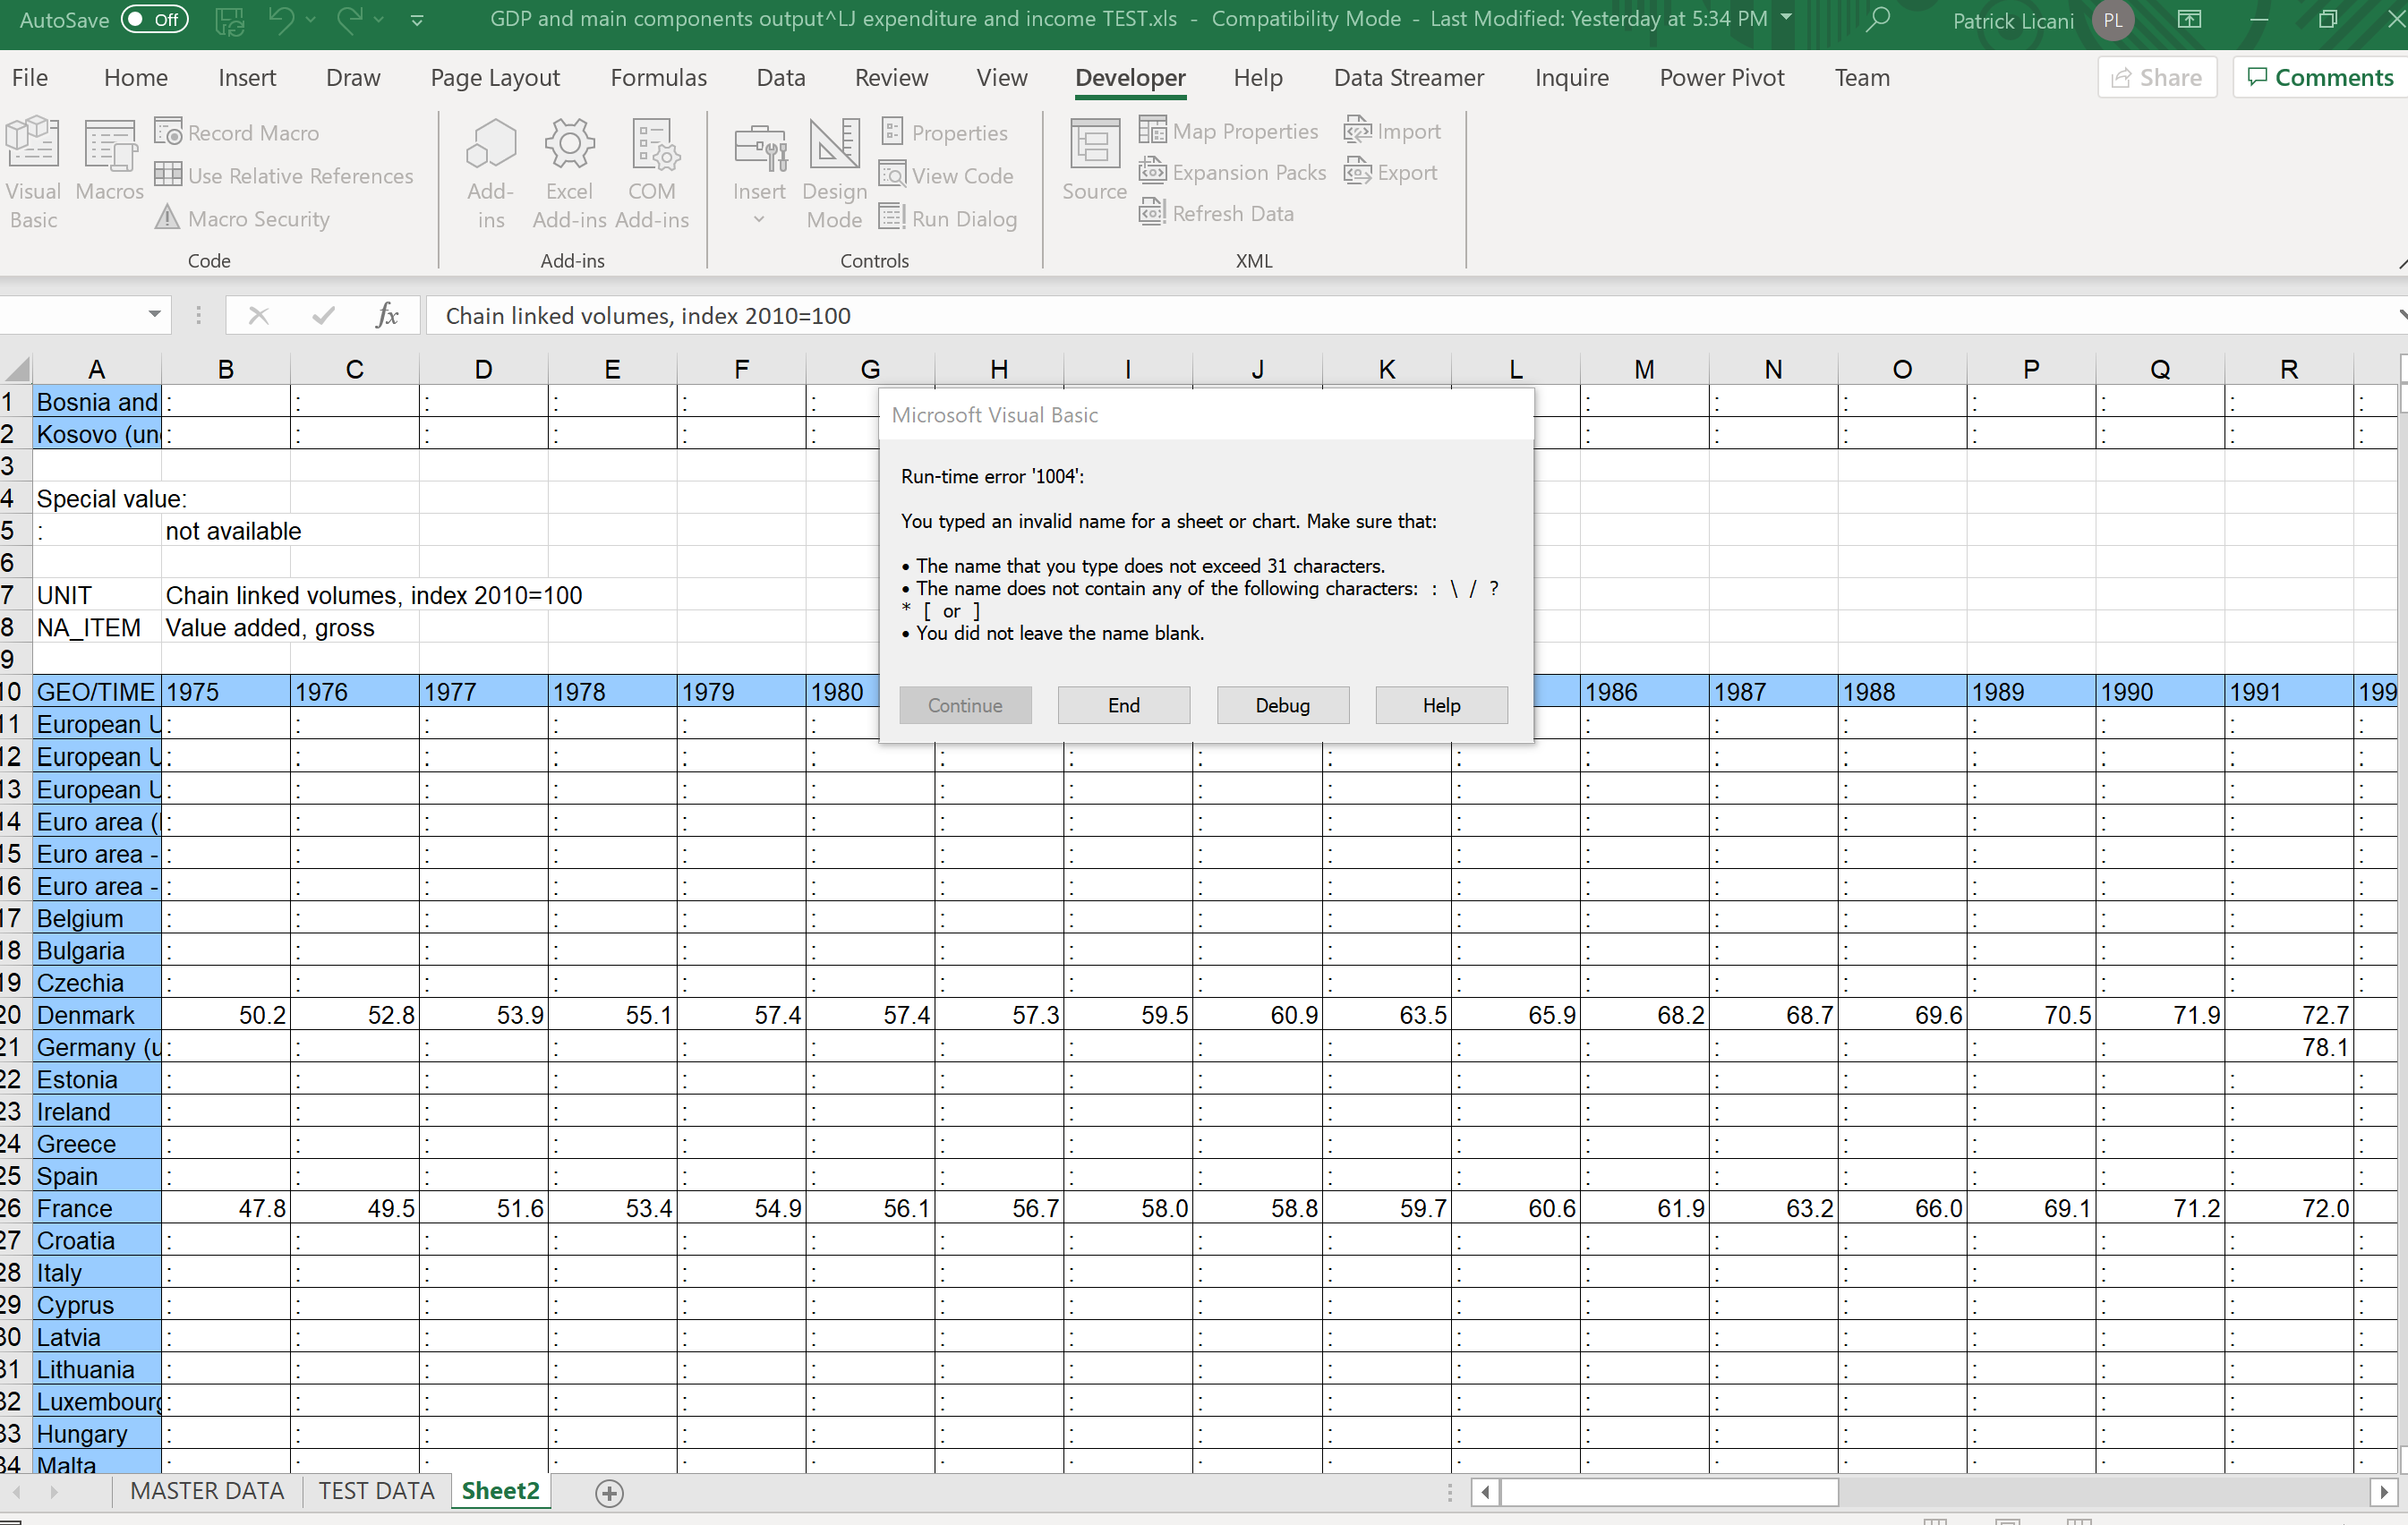2408x1525 pixels.
Task: Open Excel Add-ins dialog
Action: point(569,145)
